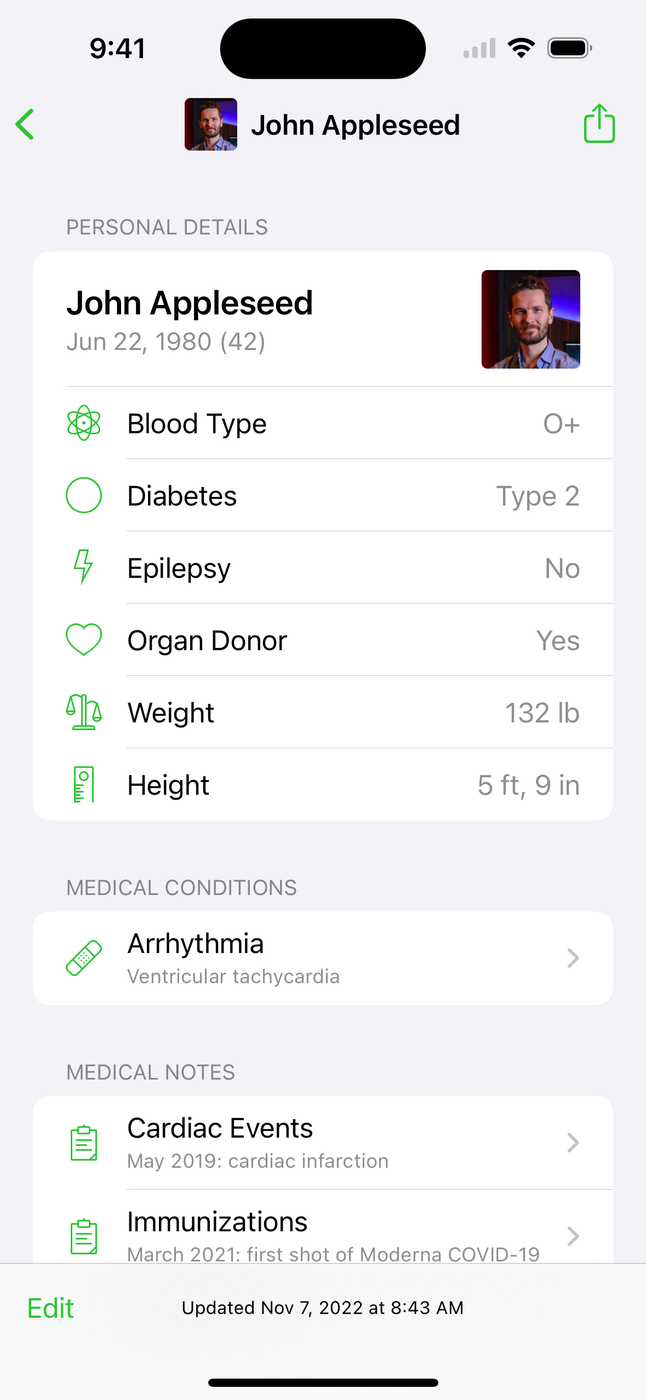Tap the Arrhythmia bandage icon
Image resolution: width=646 pixels, height=1400 pixels.
click(84, 958)
